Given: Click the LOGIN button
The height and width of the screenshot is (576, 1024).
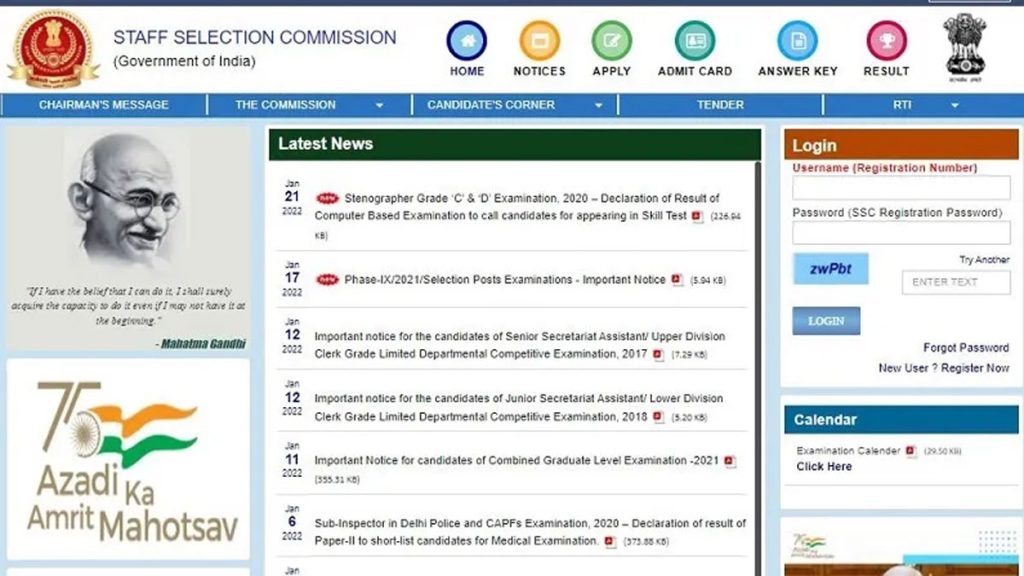Looking at the screenshot, I should click(x=826, y=321).
